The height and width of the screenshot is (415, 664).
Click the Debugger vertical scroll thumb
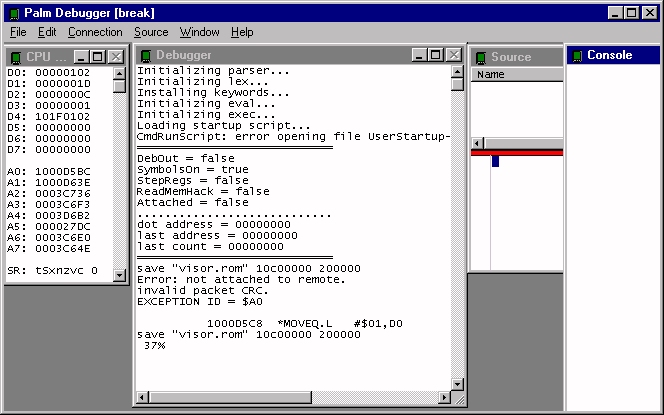[x=457, y=84]
